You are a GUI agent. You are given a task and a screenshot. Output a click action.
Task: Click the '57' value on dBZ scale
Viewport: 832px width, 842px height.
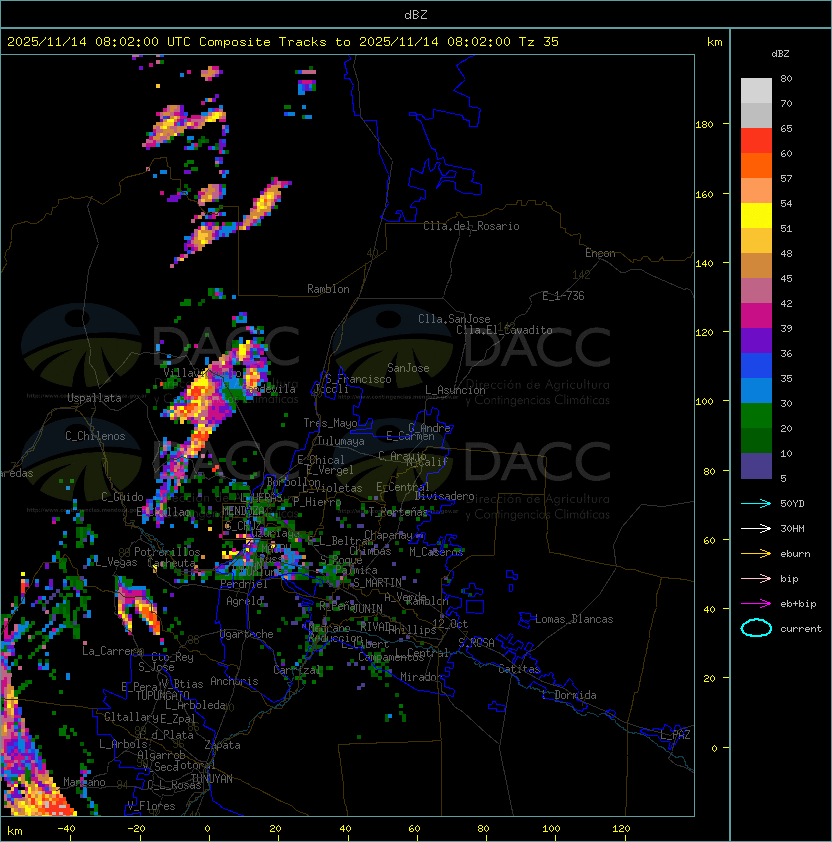click(786, 178)
